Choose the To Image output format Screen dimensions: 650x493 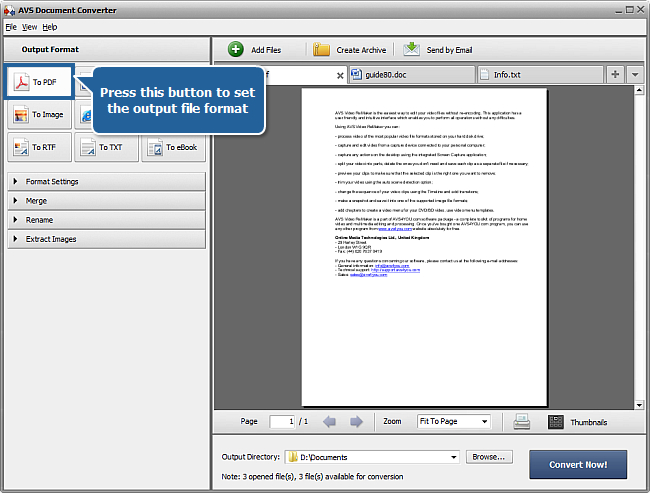tap(39, 114)
